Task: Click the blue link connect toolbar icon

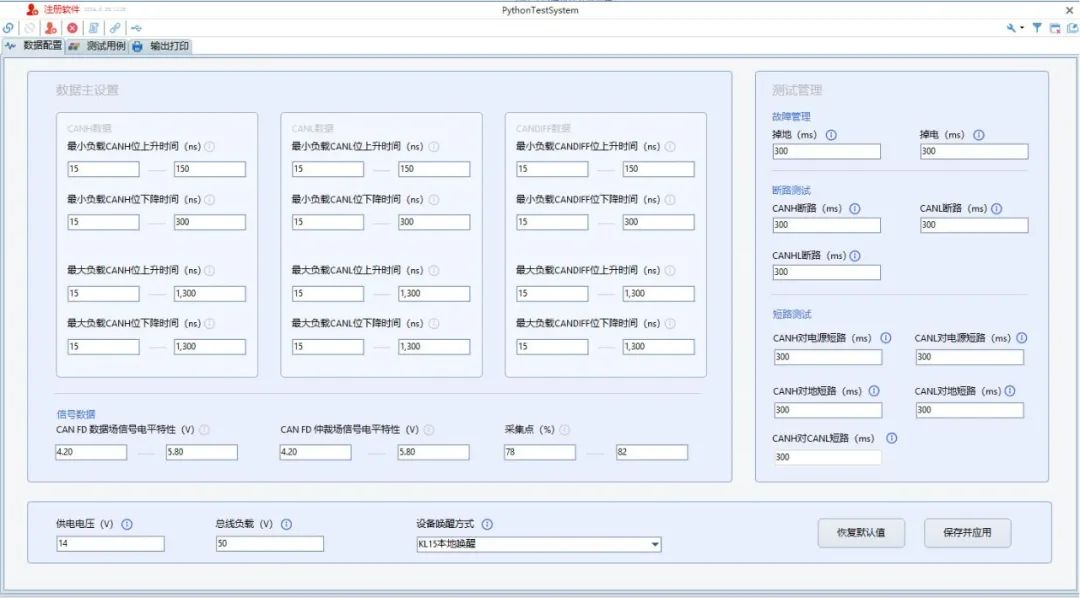Action: coord(8,28)
